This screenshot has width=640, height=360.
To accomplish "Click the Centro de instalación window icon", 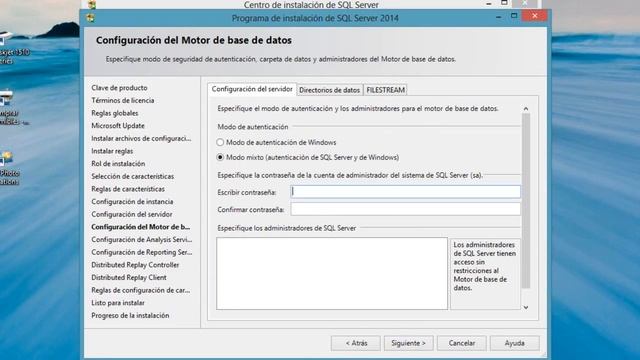I will coord(92,4).
